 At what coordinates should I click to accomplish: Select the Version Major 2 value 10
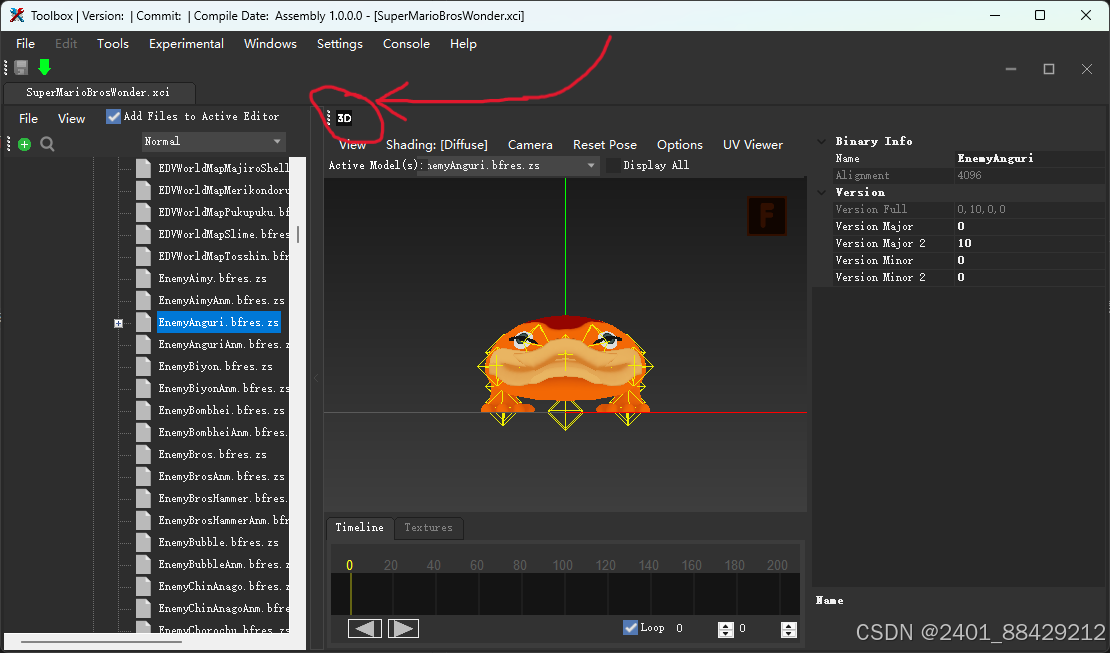1029,243
